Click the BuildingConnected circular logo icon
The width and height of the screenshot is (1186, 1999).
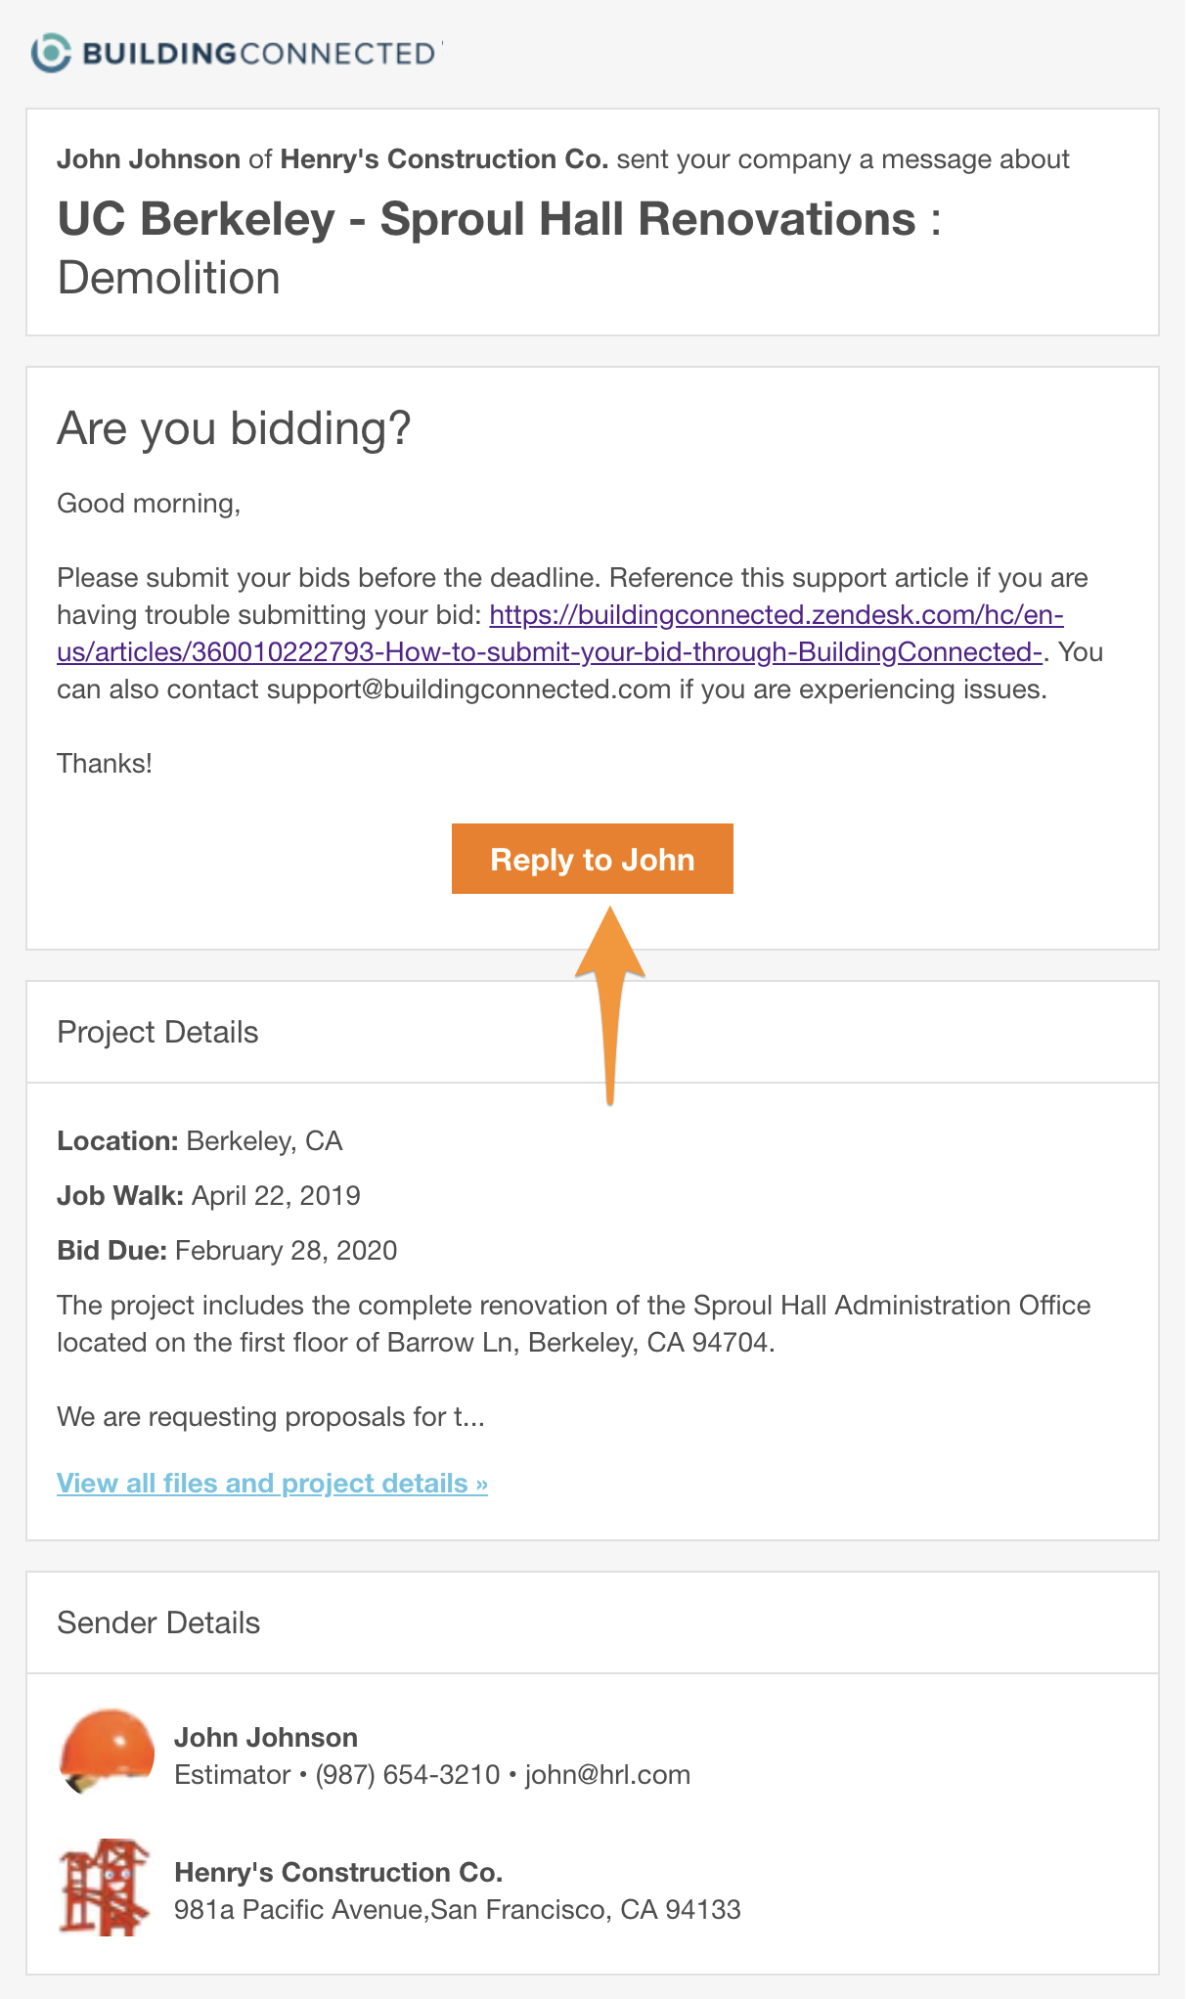(51, 53)
